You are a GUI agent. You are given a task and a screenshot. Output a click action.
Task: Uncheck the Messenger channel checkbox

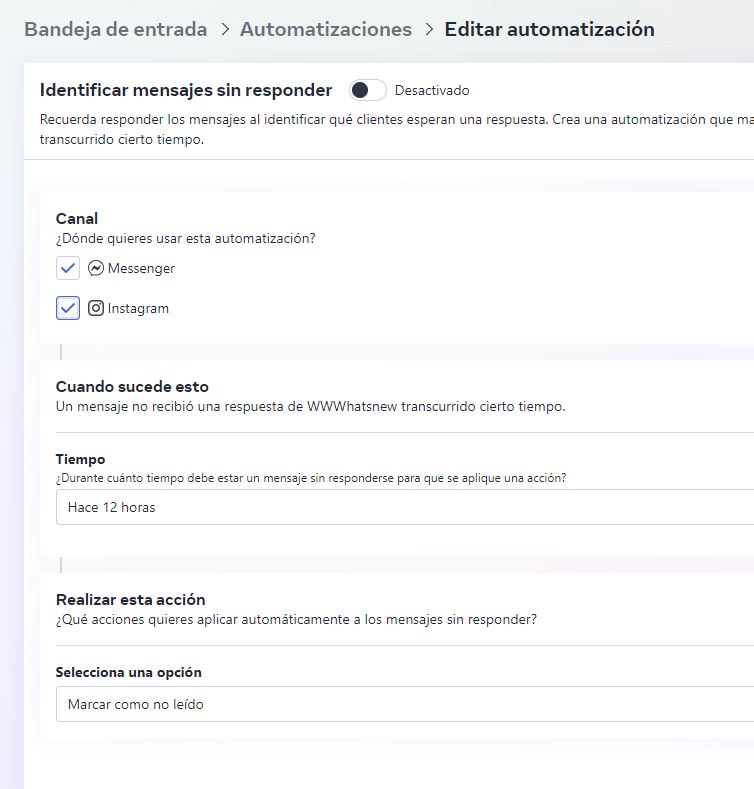(x=68, y=268)
